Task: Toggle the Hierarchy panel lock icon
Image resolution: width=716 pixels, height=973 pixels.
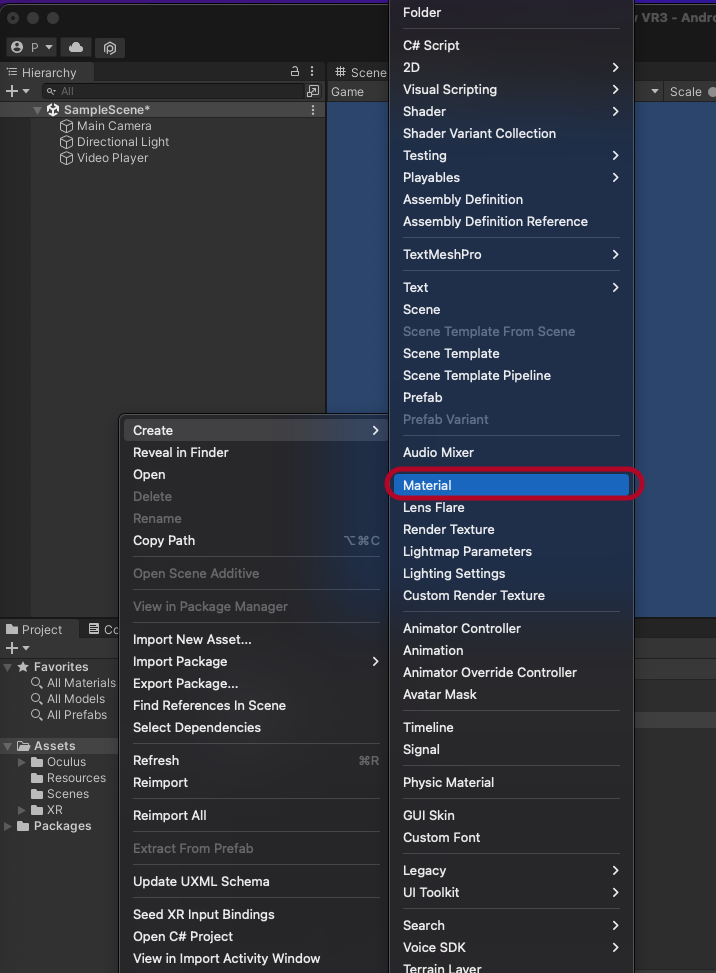Action: pos(295,72)
